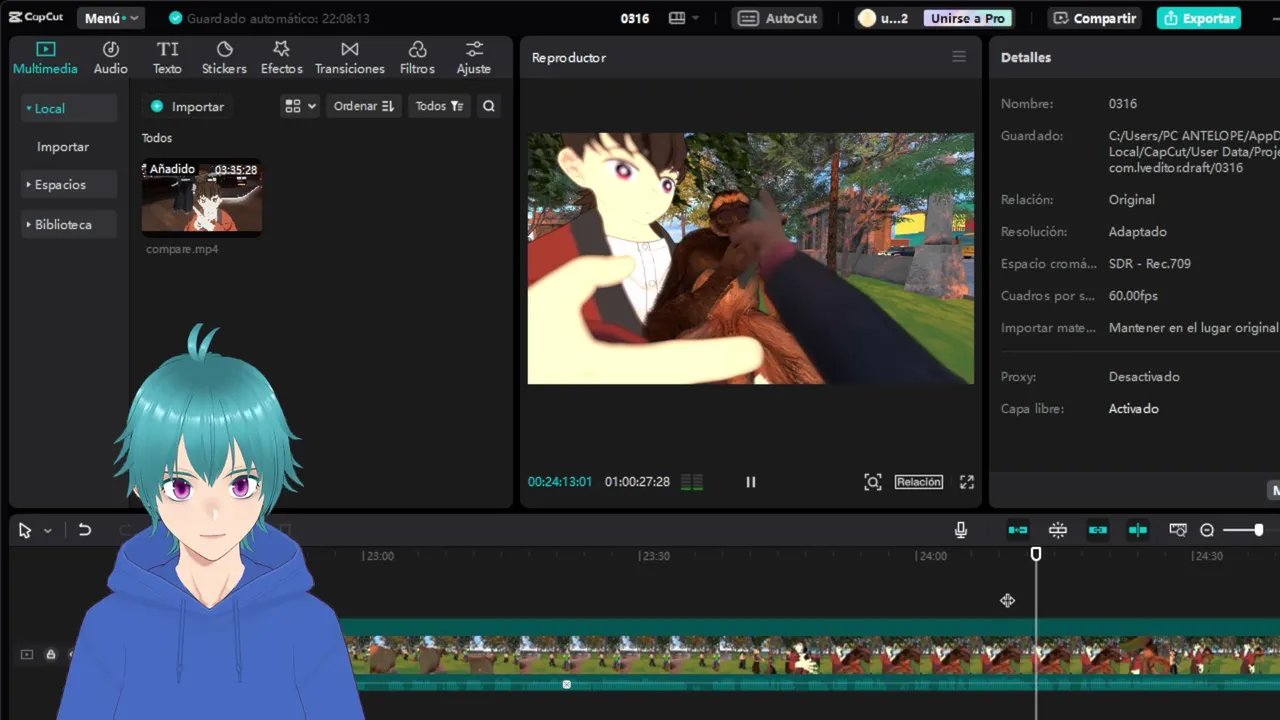Click the microphone record voiceover icon
Viewport: 1280px width, 720px height.
click(x=961, y=530)
